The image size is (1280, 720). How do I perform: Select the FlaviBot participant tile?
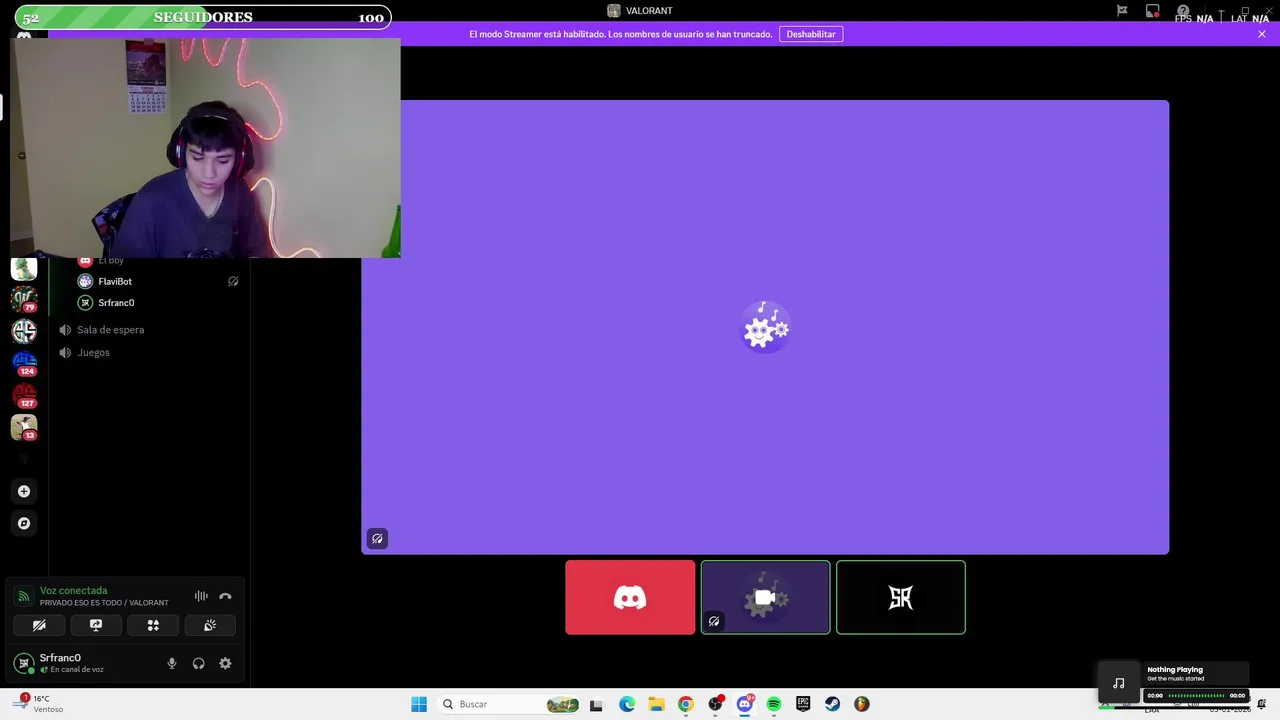tap(765, 597)
